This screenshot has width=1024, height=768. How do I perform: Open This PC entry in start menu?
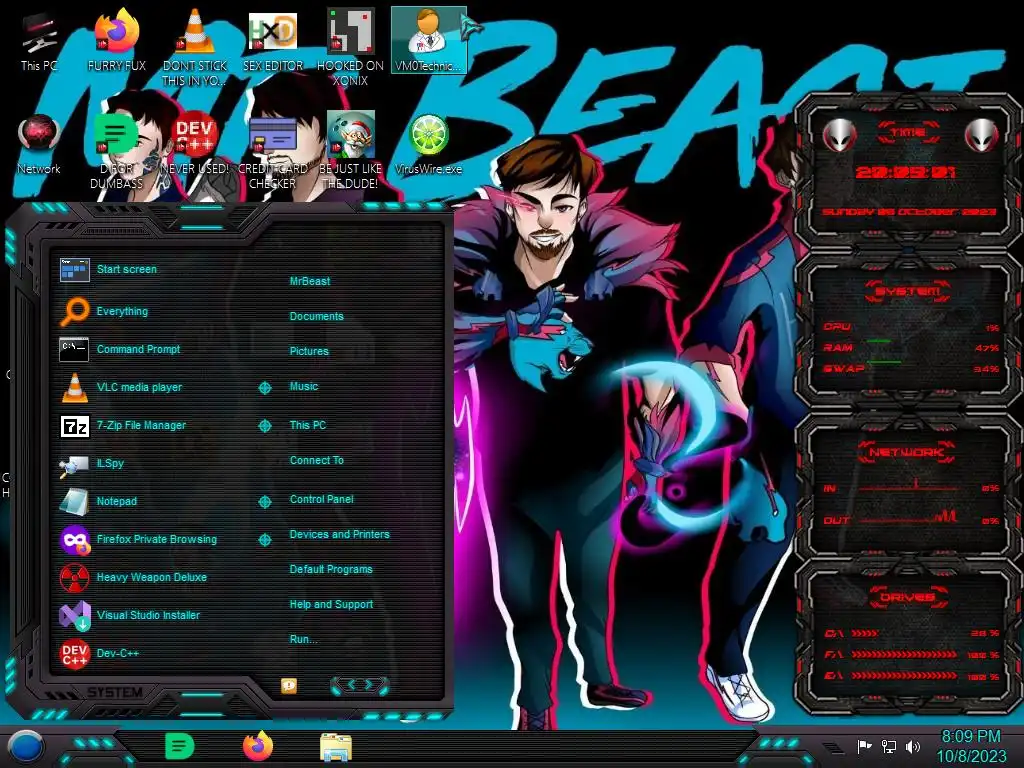[308, 424]
